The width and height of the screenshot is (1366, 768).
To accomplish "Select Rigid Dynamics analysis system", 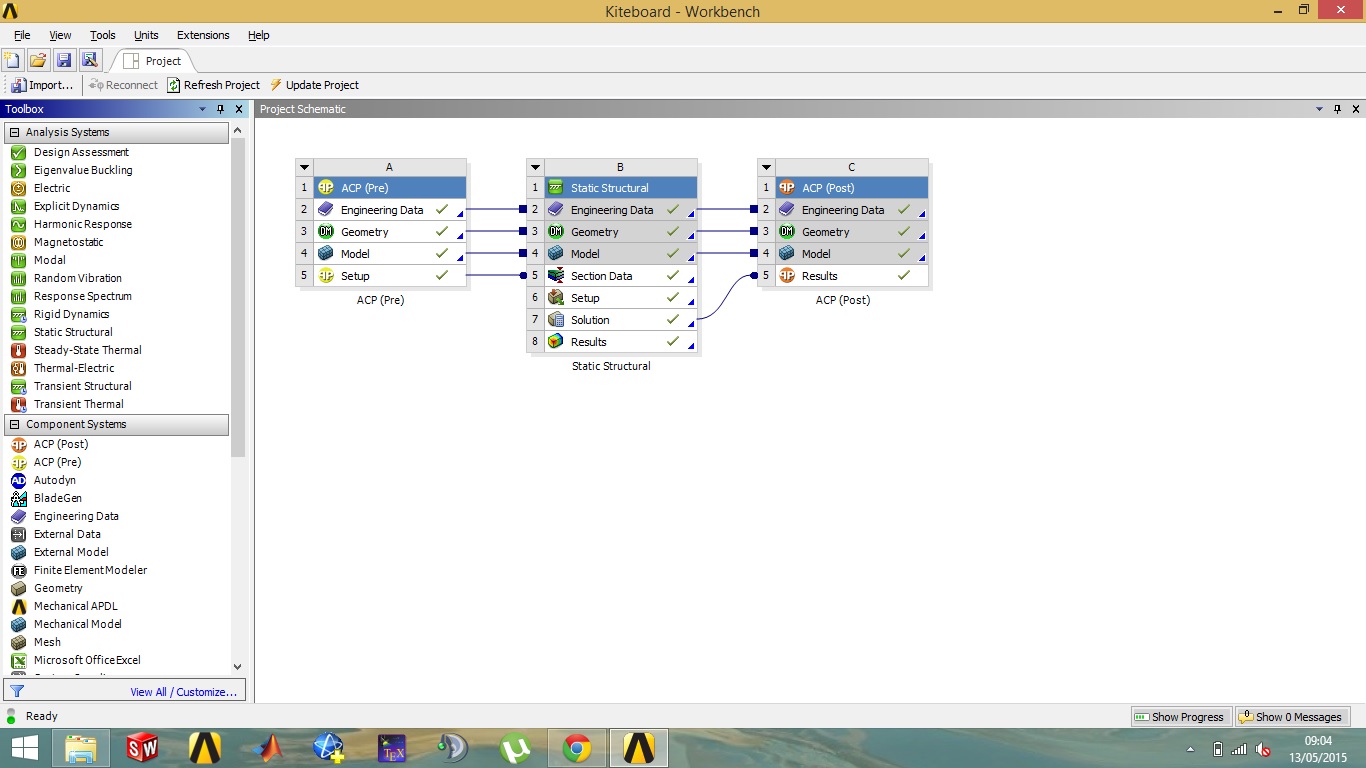I will [x=71, y=314].
